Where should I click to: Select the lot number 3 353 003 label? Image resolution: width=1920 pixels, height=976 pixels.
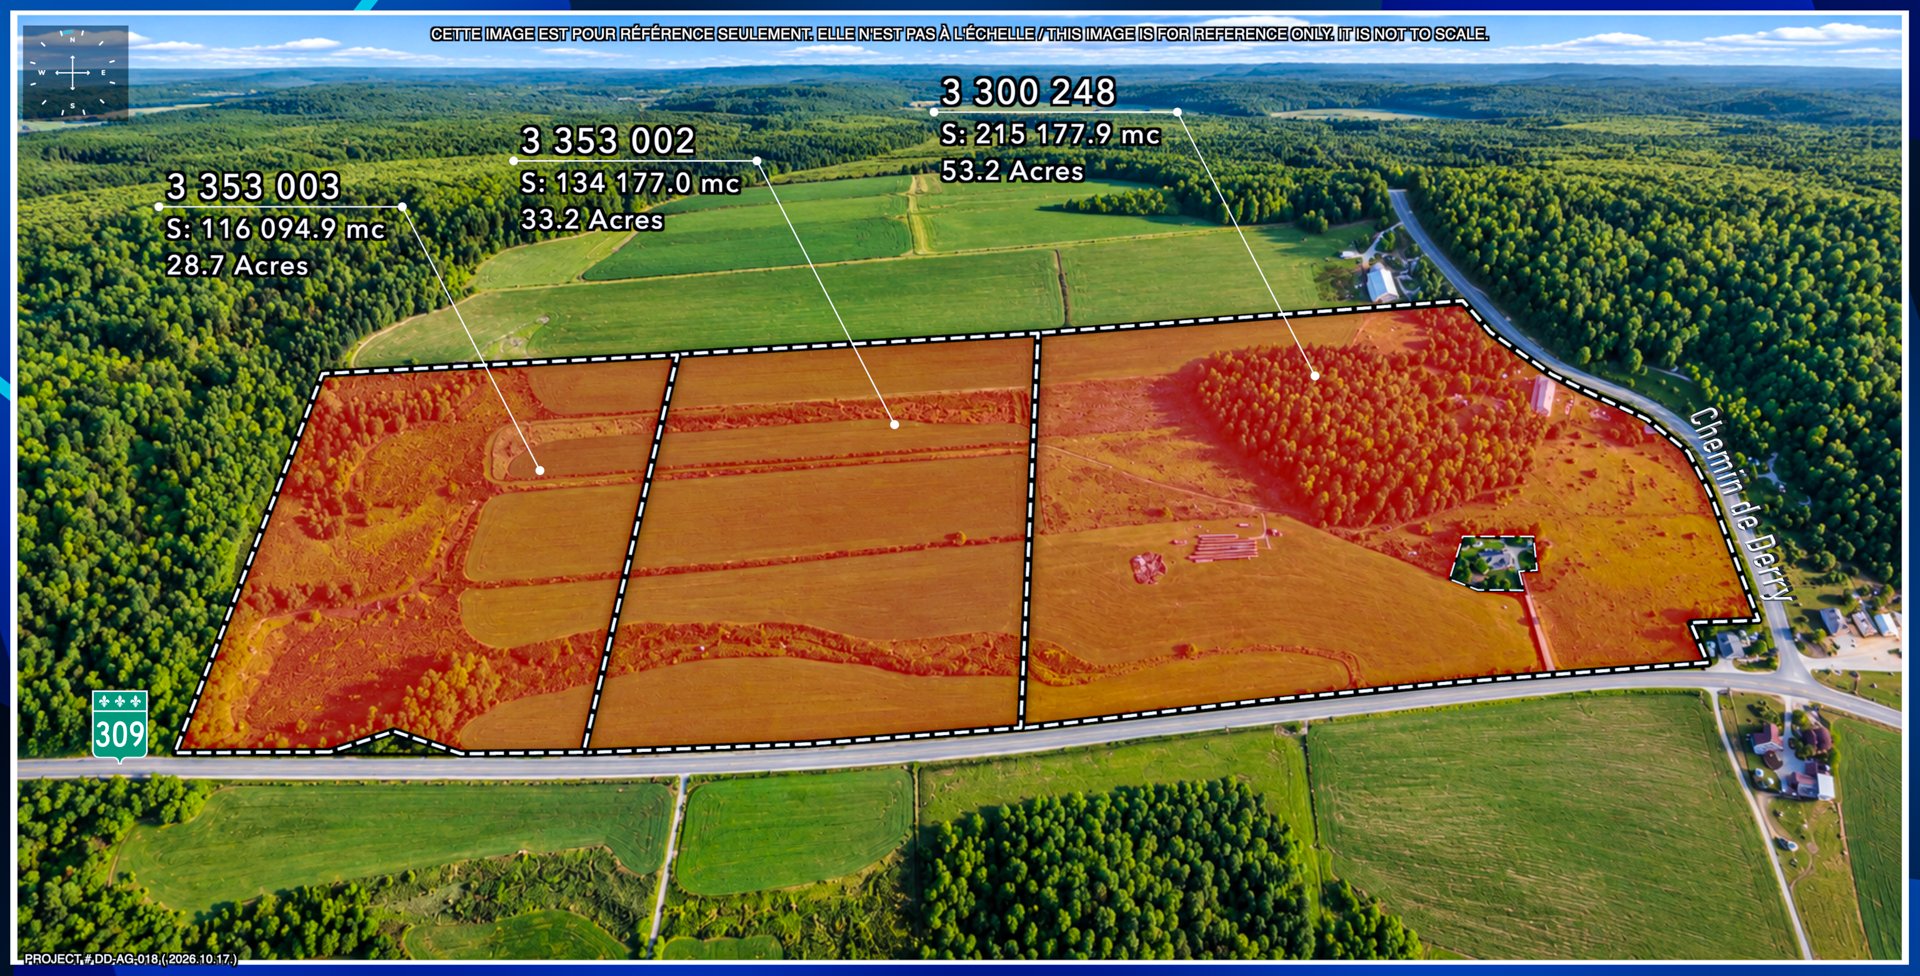coord(253,186)
